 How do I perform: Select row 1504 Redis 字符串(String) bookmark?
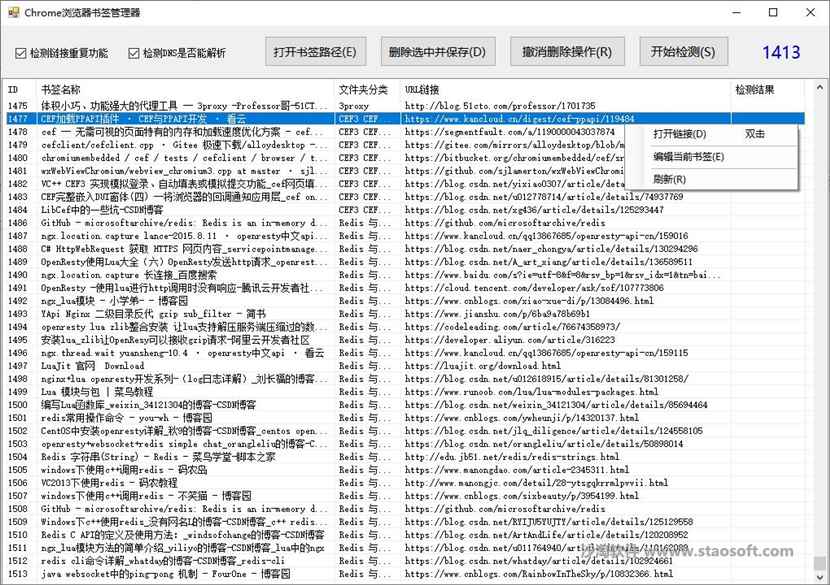pyautogui.click(x=404, y=457)
